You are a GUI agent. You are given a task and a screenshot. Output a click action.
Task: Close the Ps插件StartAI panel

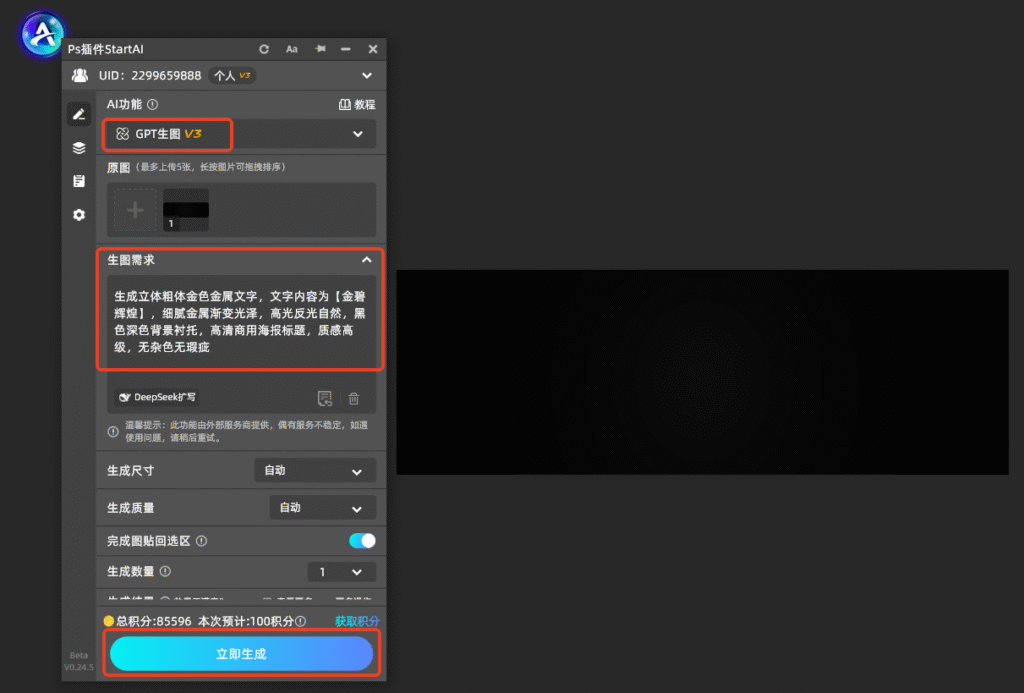pyautogui.click(x=373, y=49)
